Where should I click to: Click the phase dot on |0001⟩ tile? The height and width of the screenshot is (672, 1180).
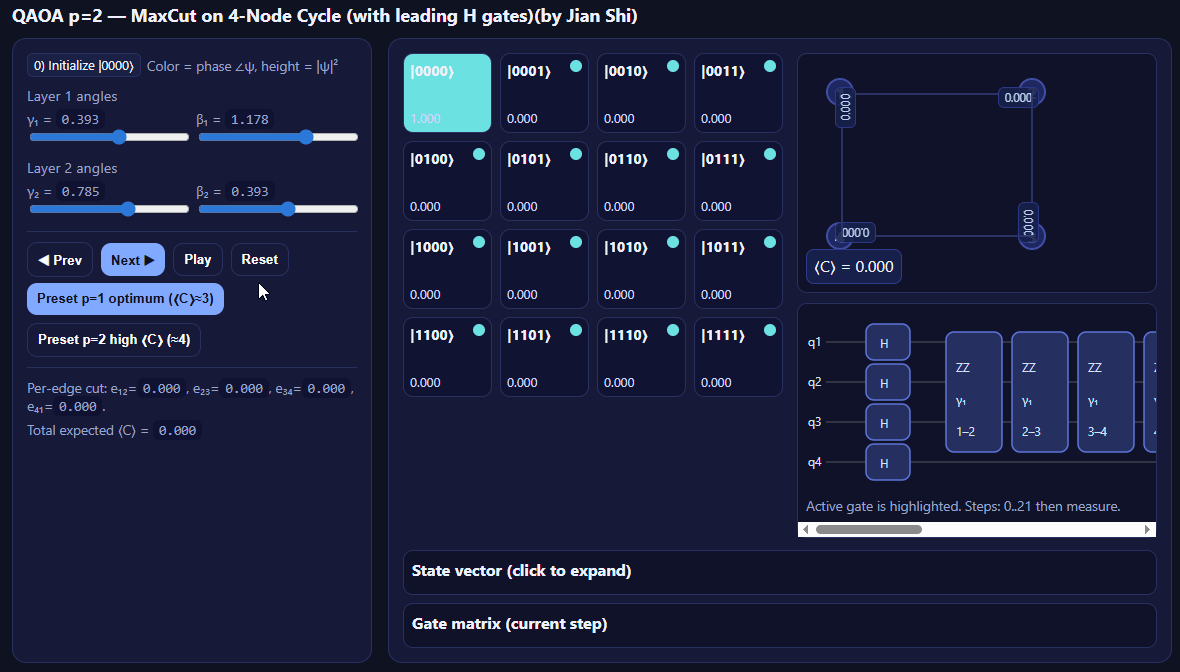tap(576, 66)
